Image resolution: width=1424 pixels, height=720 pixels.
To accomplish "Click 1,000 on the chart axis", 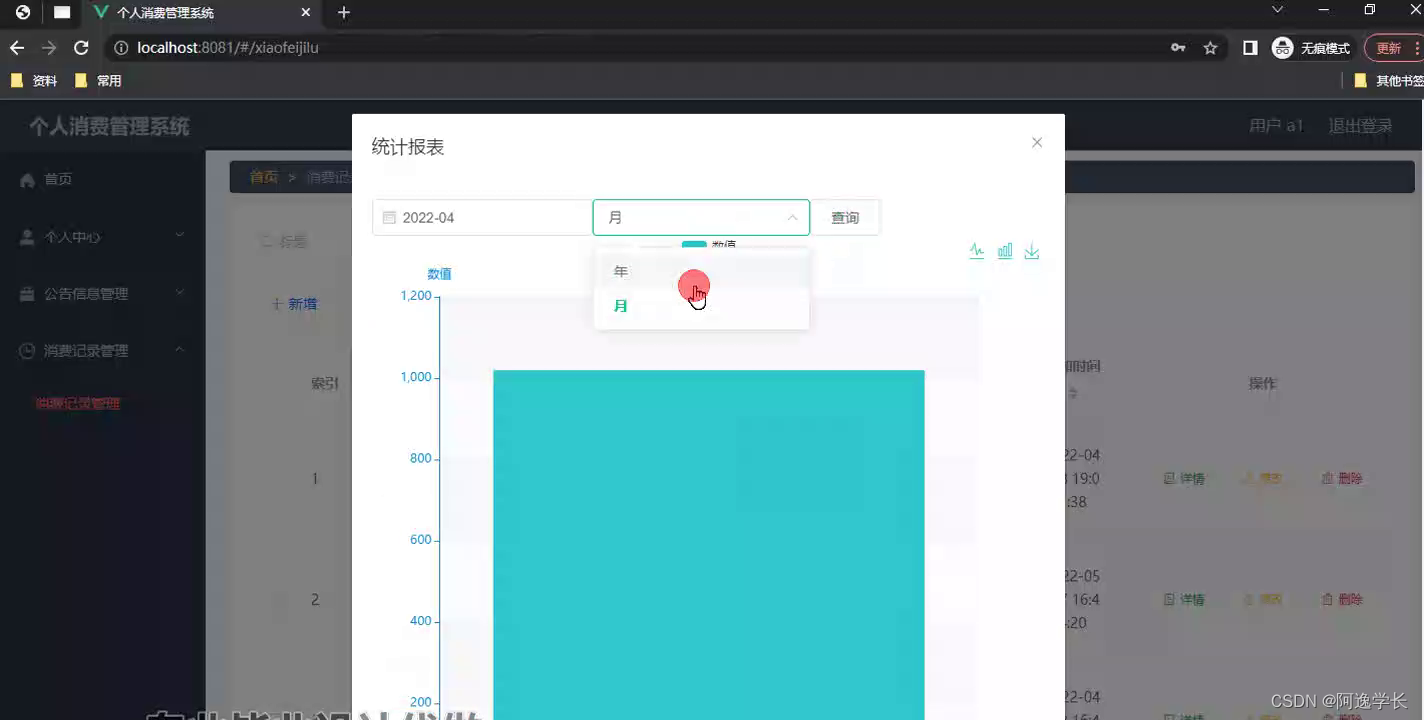I will (x=415, y=377).
